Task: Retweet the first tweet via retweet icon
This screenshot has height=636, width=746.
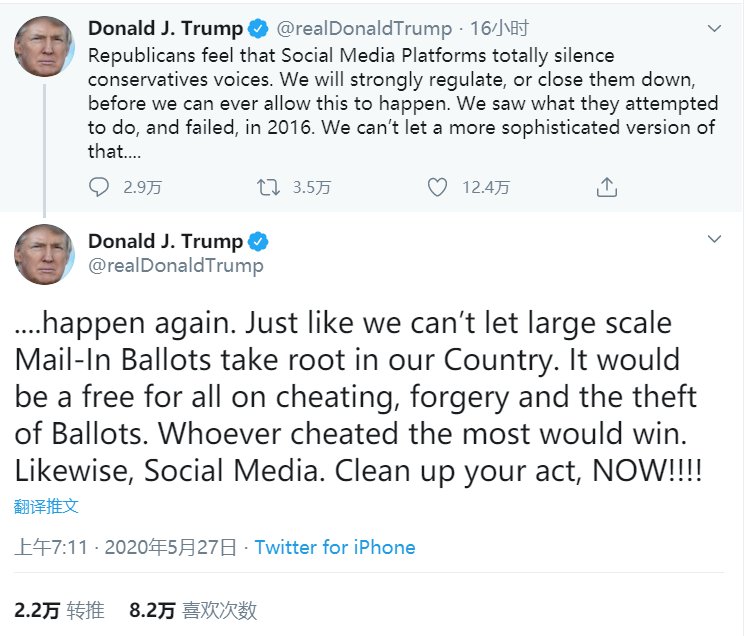Action: [268, 187]
